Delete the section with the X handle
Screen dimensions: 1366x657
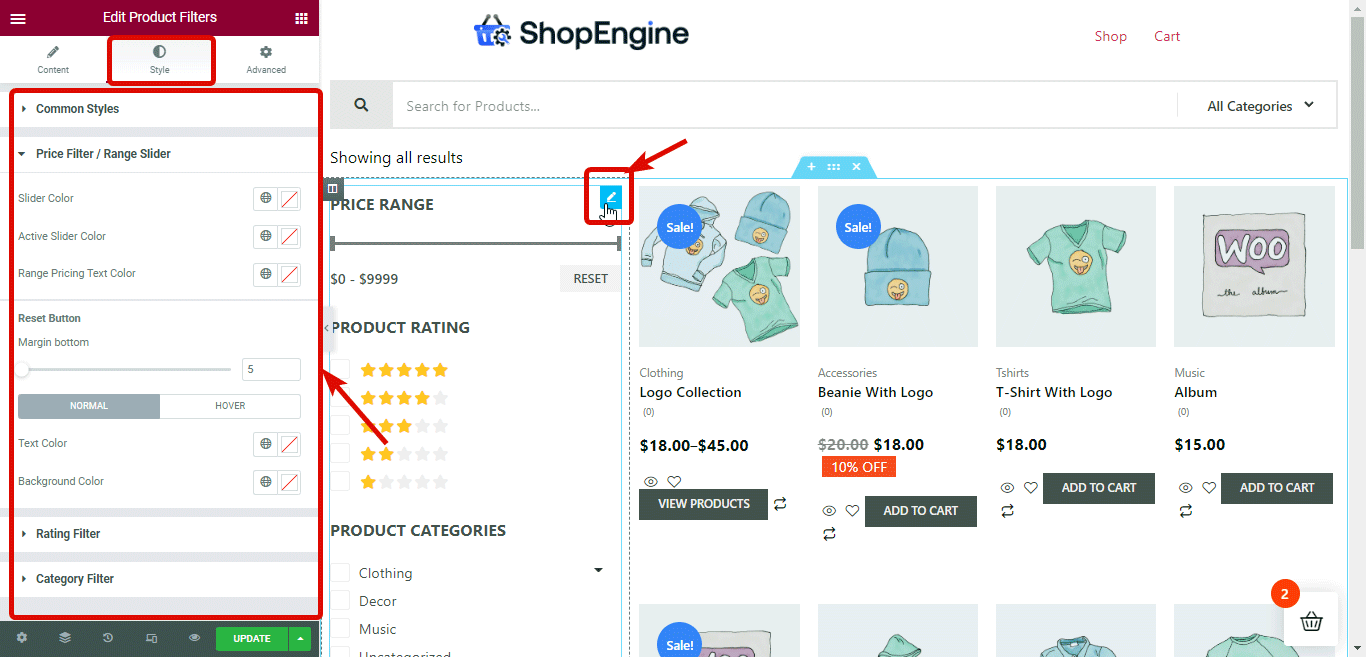tap(856, 167)
